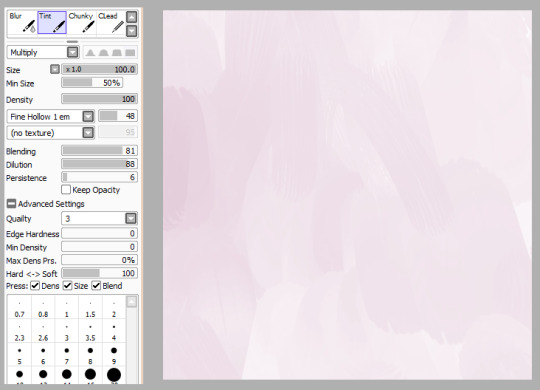Click the Hard <-> Soft slider at 100
540x390 pixels.
(x=100, y=273)
